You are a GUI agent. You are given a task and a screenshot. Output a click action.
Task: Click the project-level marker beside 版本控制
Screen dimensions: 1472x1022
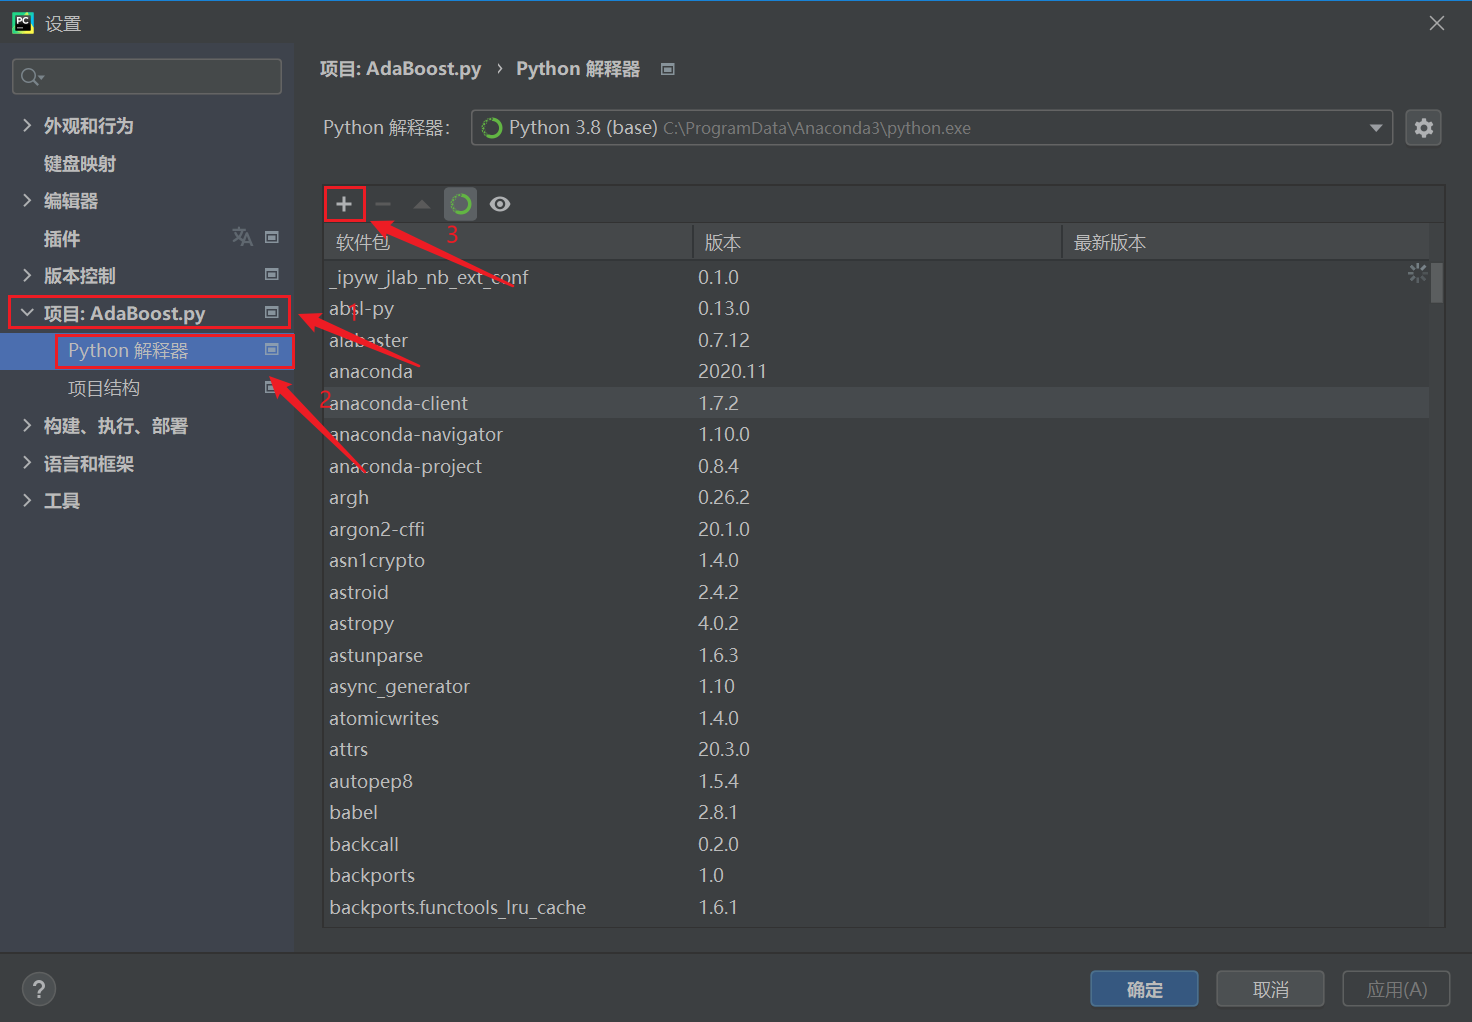(x=271, y=274)
